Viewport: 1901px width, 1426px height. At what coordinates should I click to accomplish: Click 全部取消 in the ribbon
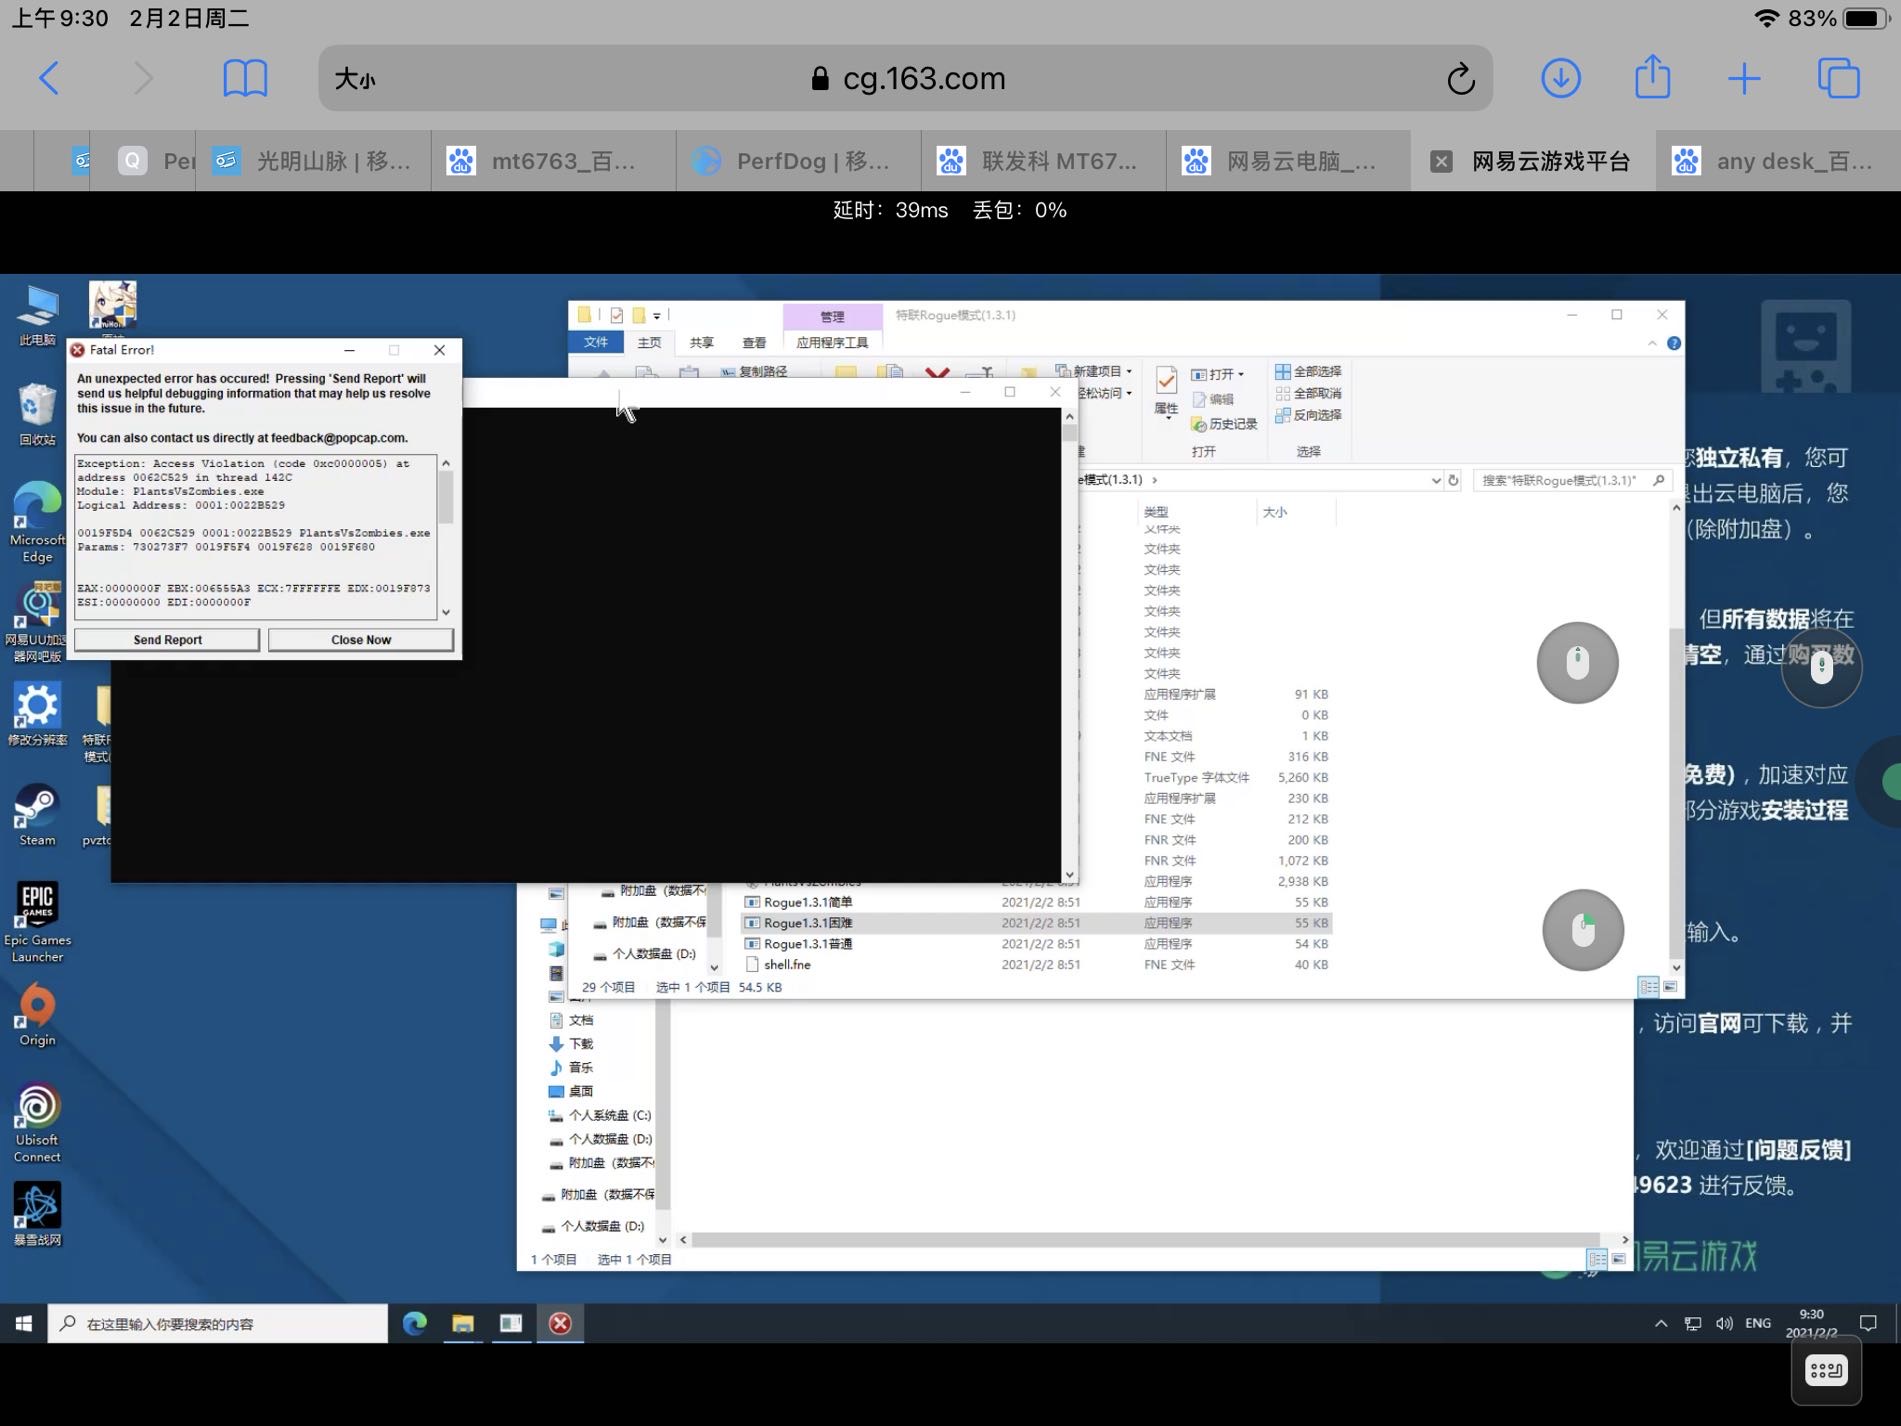[x=1309, y=393]
